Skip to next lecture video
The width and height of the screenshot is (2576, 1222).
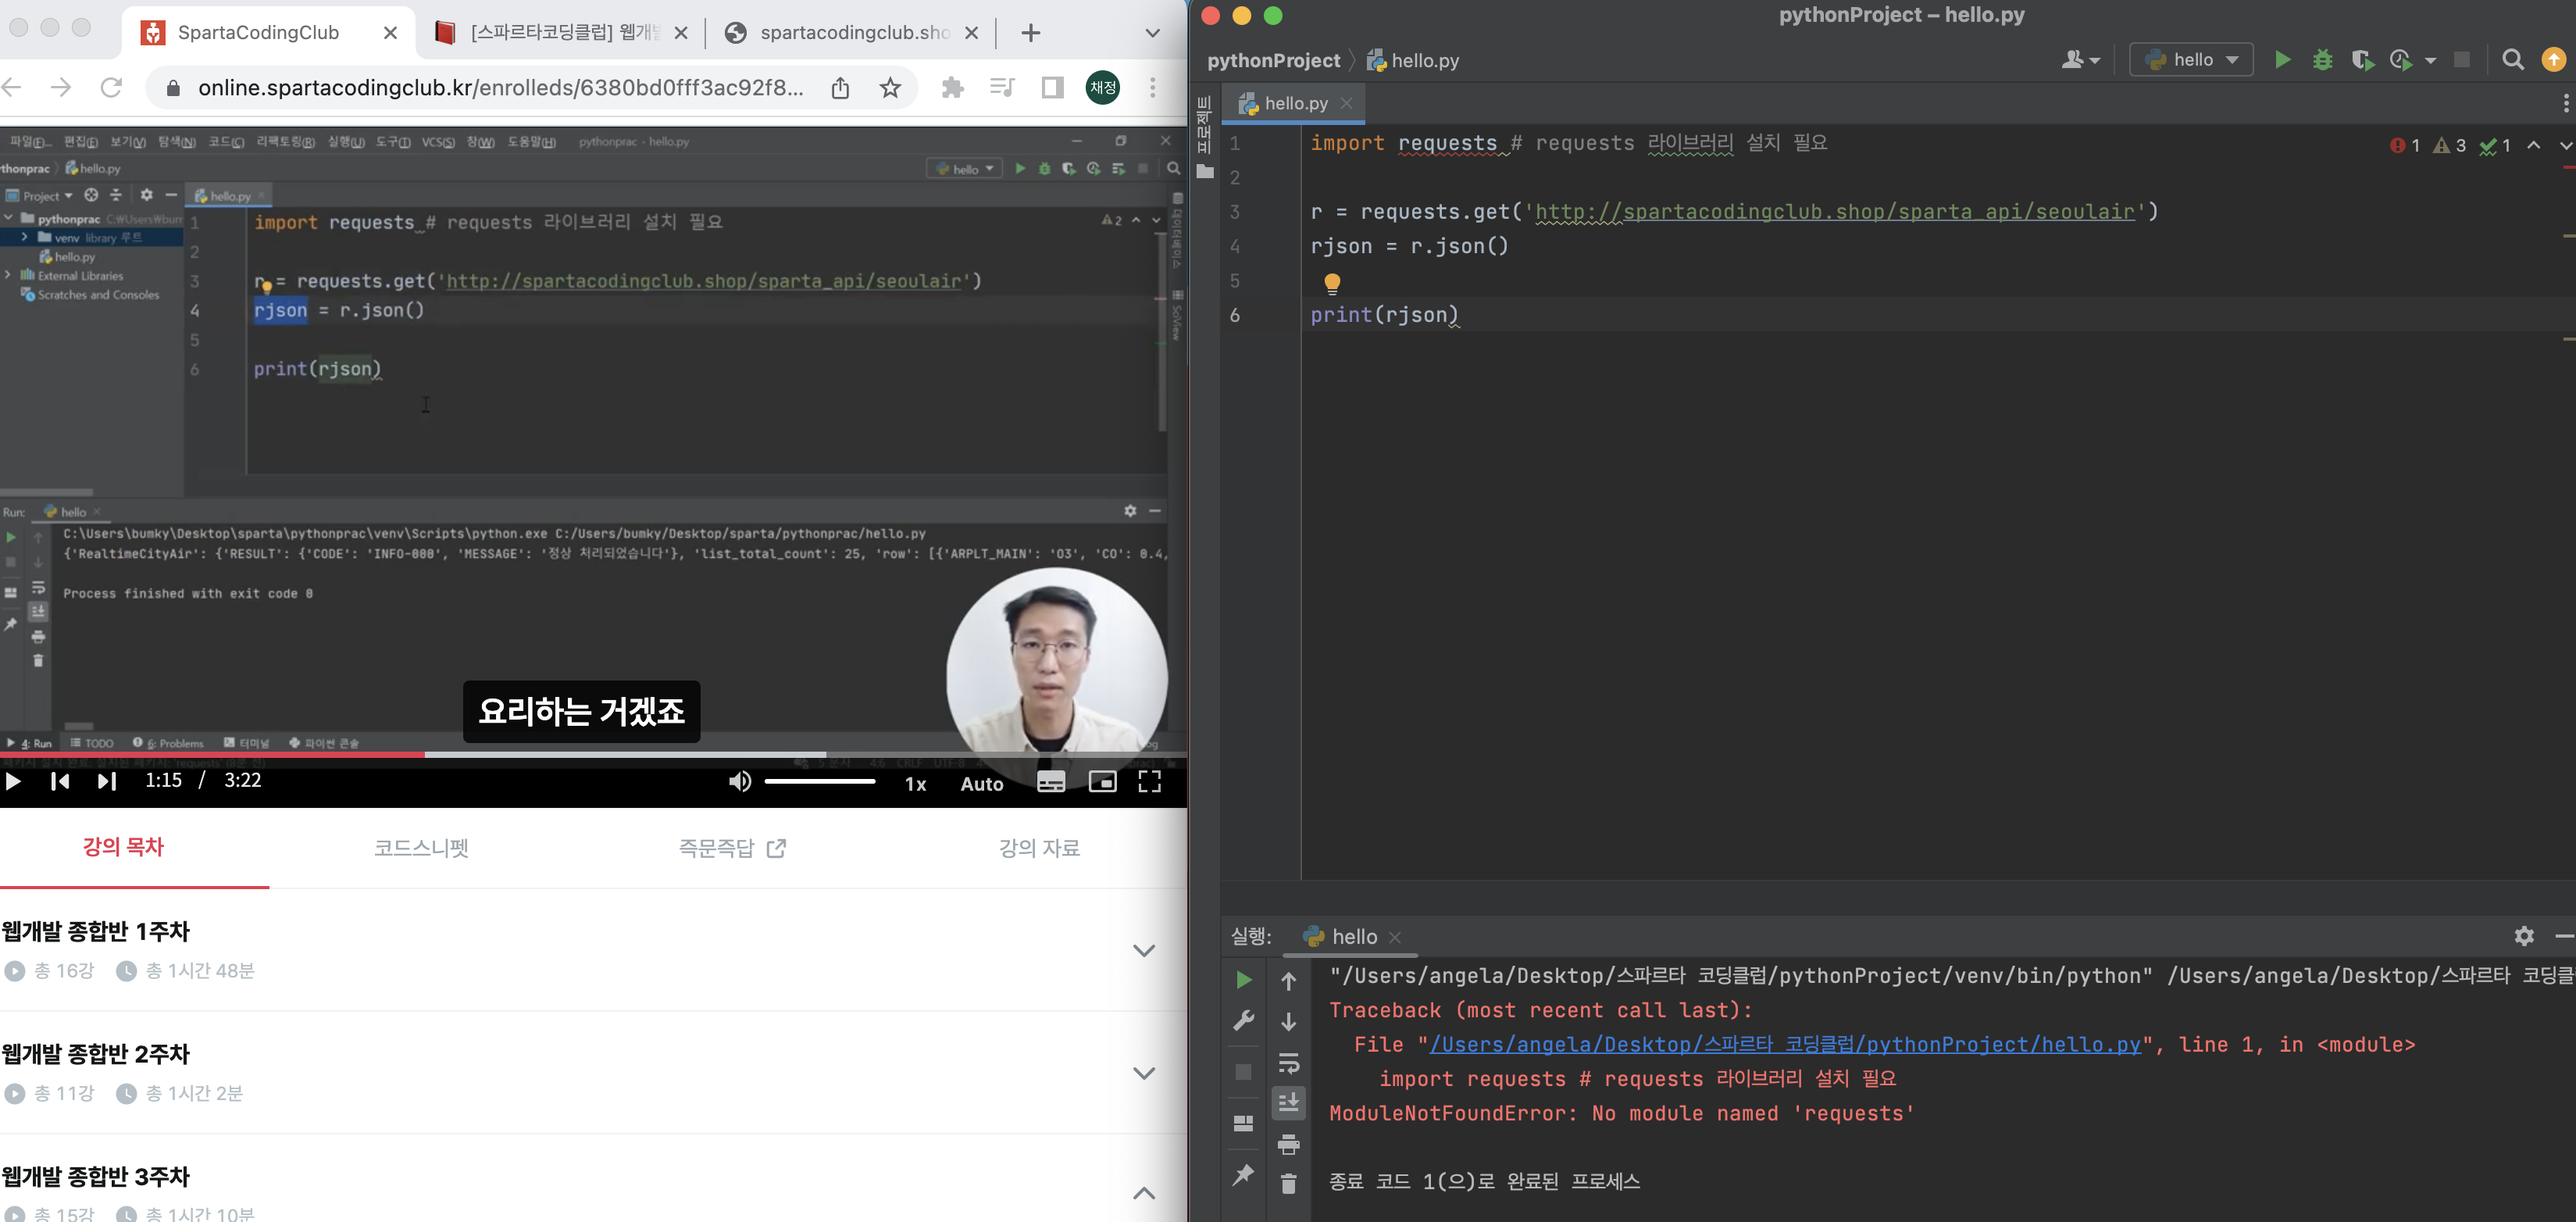point(107,781)
